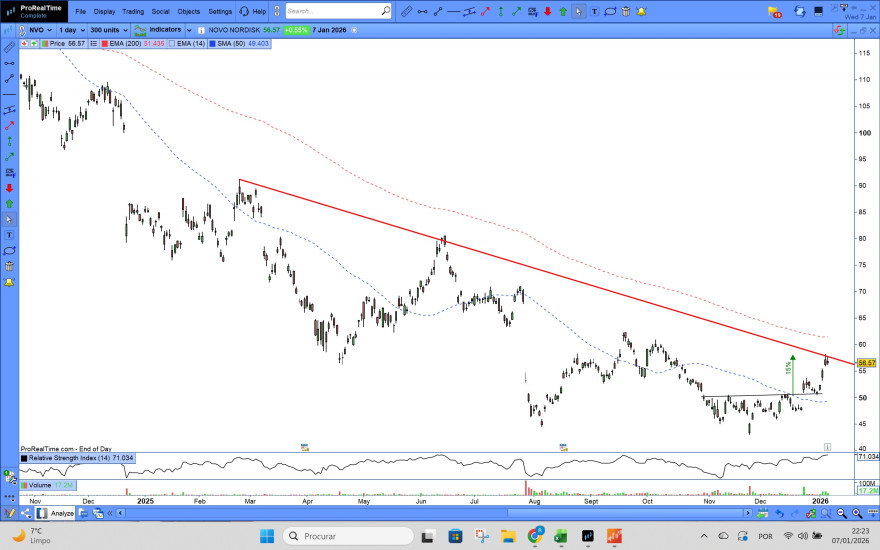Pick the text annotation tool in top toolbar

594,11
